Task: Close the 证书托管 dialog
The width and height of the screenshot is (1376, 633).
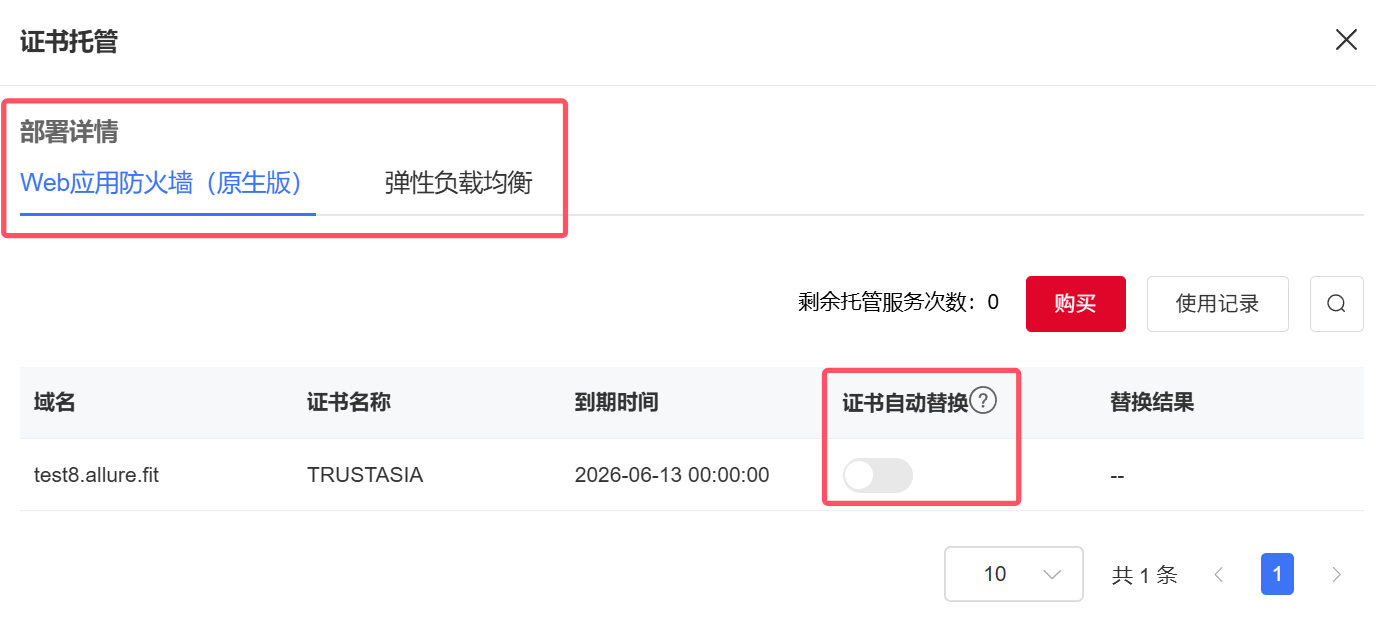Action: point(1346,40)
